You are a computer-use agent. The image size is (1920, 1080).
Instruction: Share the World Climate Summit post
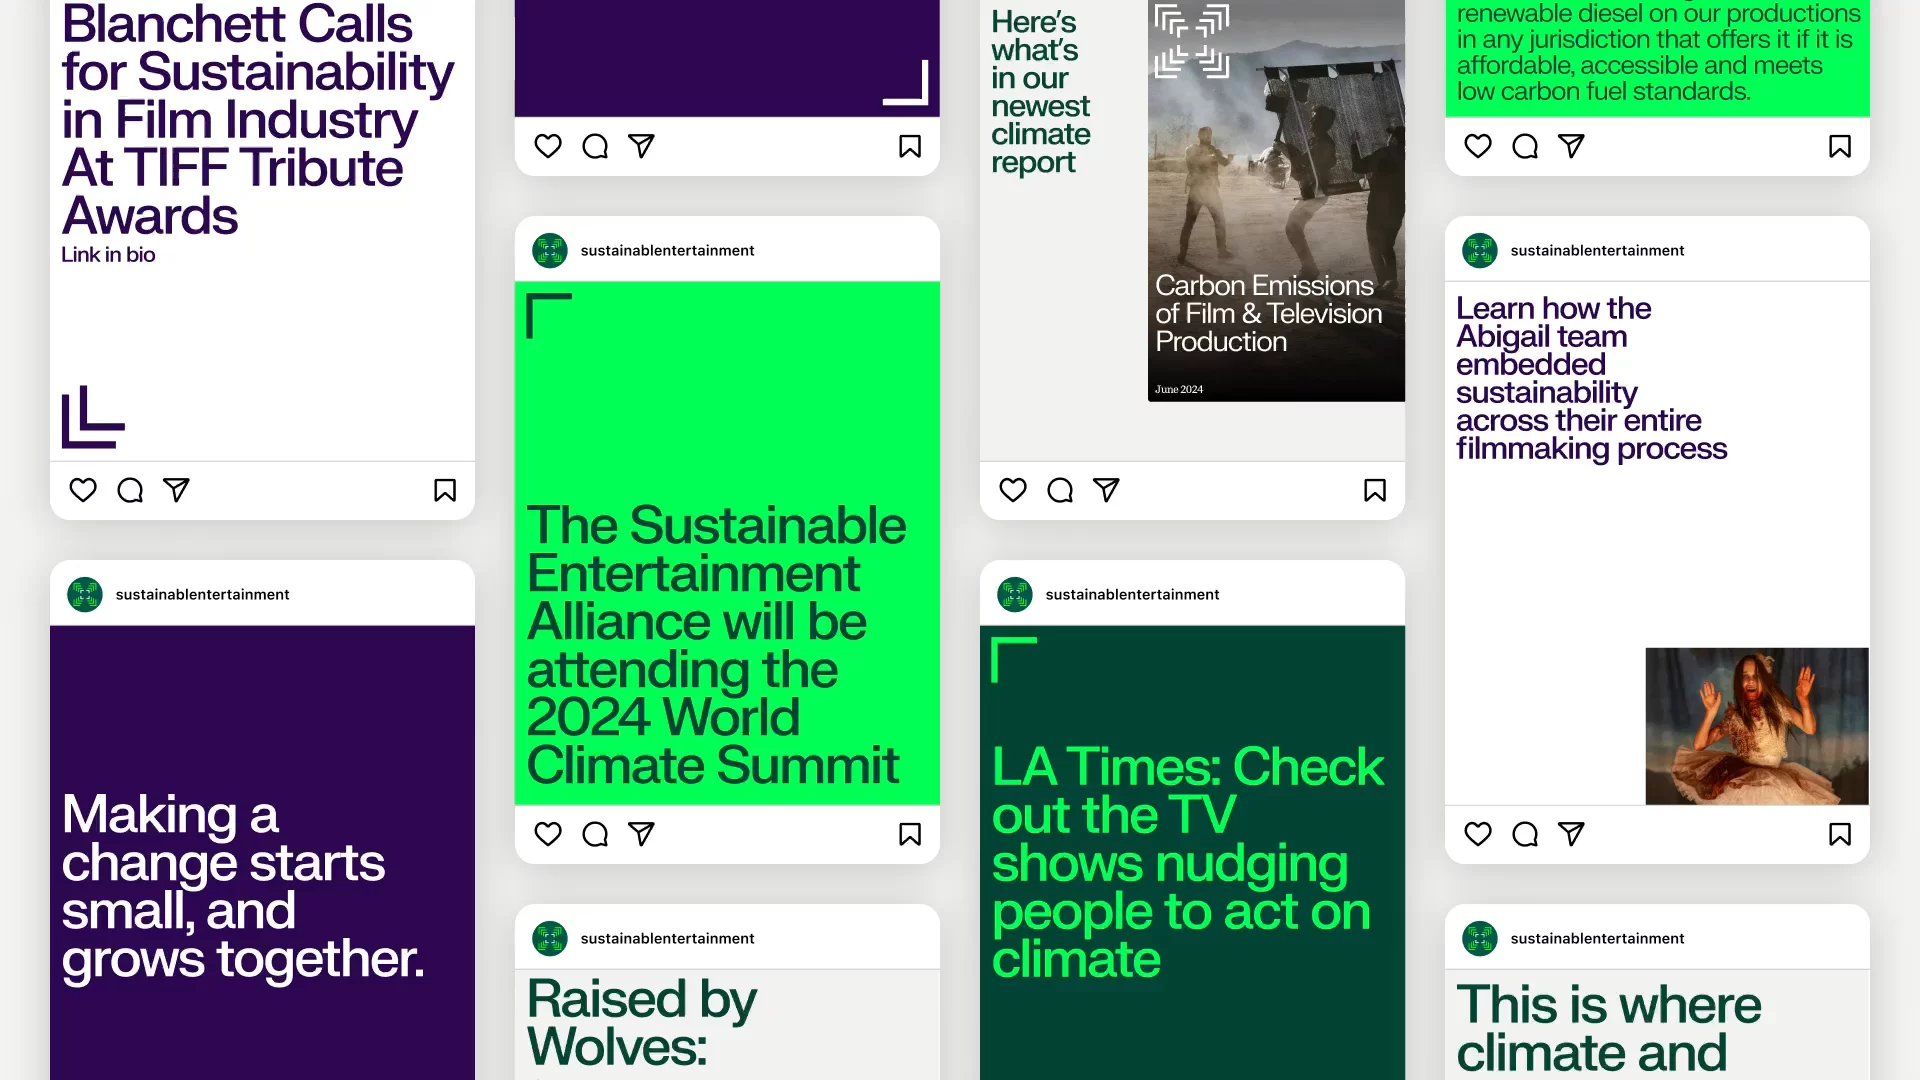[x=641, y=834]
